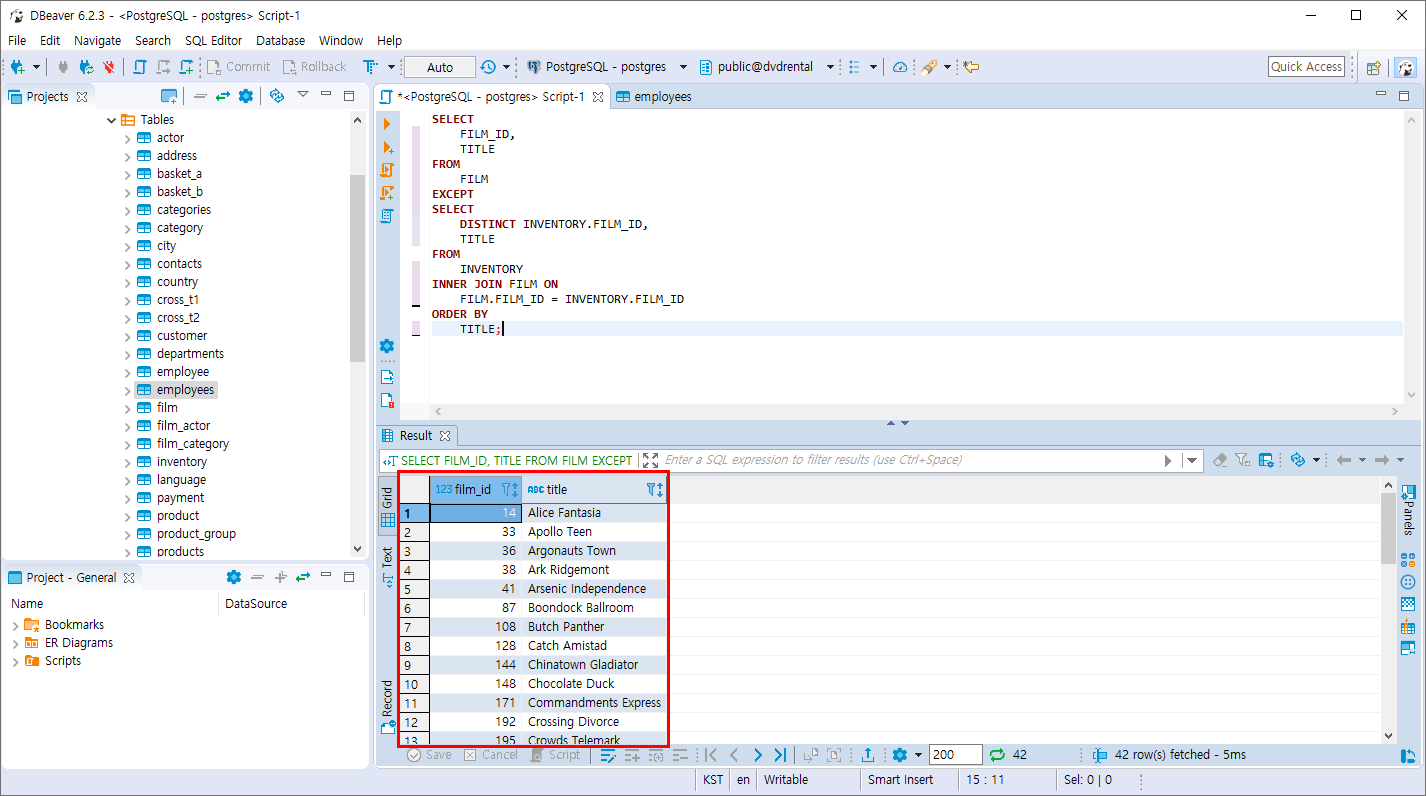Click Link with Editor green arrows in Projects

pos(222,96)
